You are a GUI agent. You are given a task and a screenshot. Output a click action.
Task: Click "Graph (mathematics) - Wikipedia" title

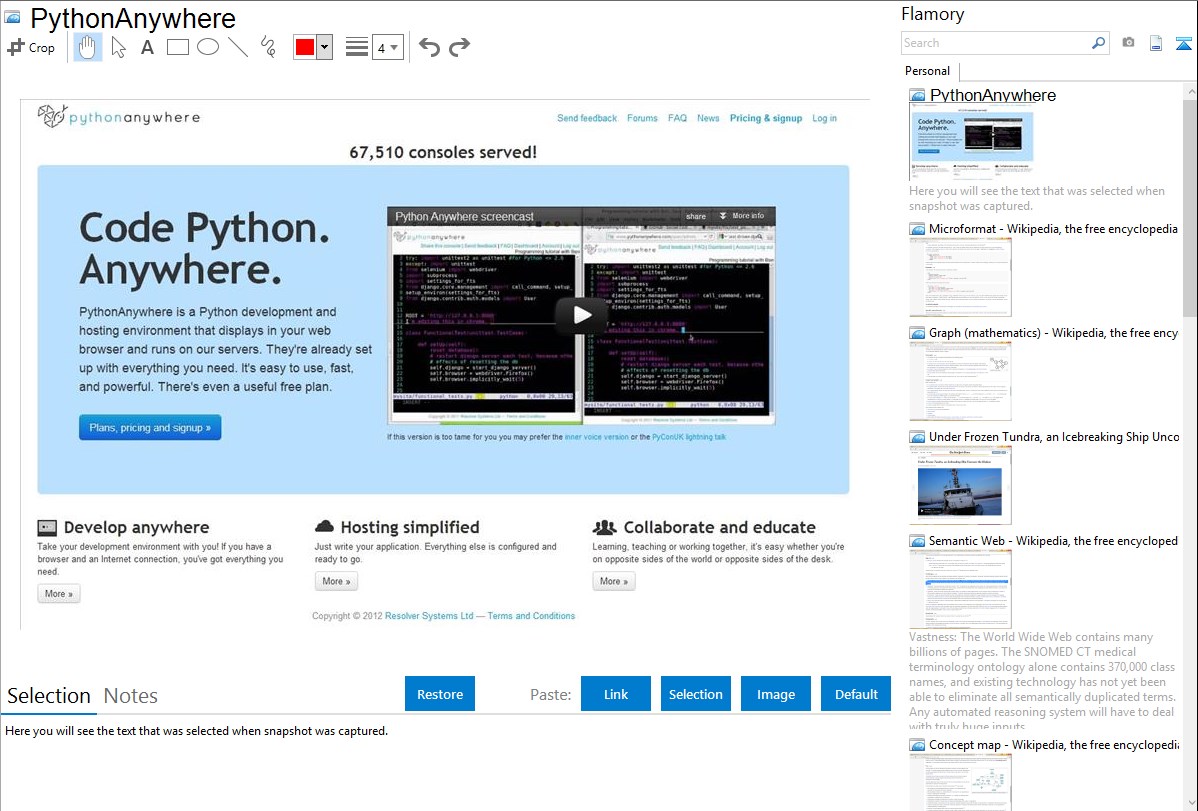pyautogui.click(x=1053, y=333)
